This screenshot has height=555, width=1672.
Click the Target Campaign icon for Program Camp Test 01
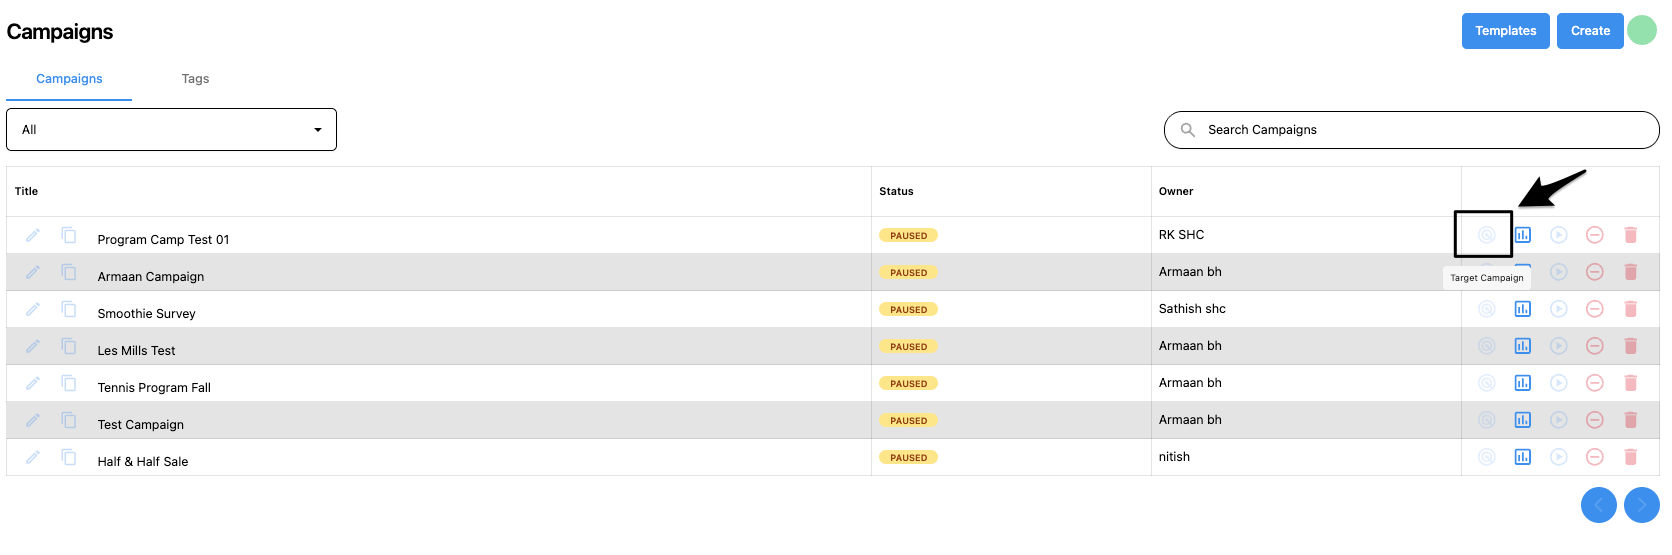1486,235
